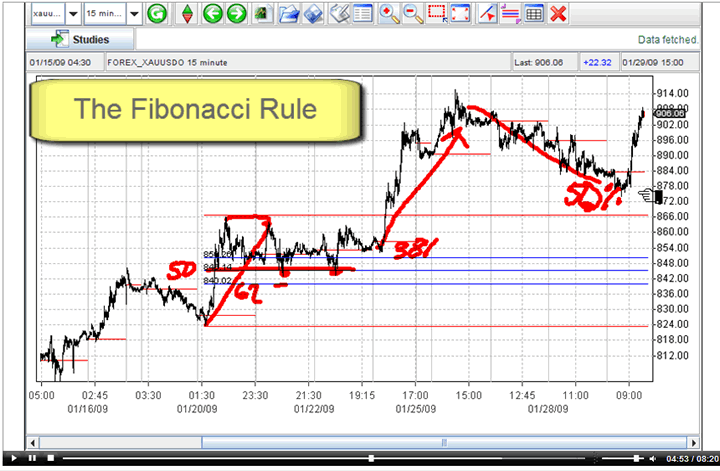Click the paintbrush edit icon
This screenshot has height=471, width=720.
340,14
